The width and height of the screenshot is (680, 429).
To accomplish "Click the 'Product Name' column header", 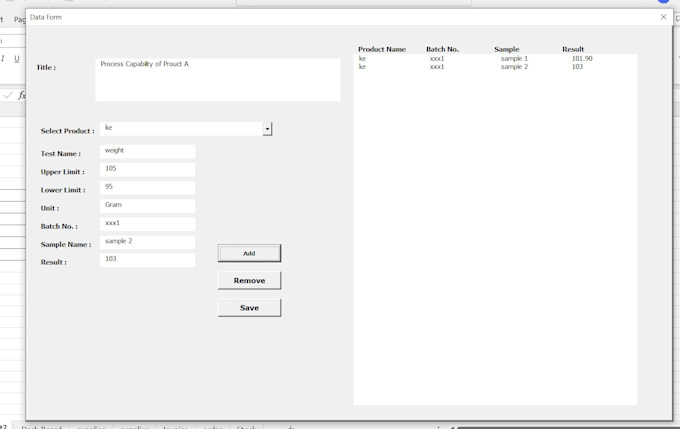I will tap(382, 49).
